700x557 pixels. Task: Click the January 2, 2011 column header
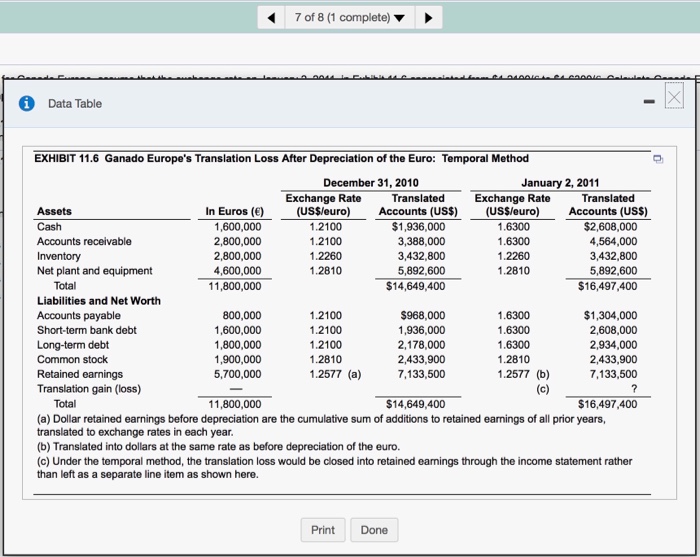point(560,183)
